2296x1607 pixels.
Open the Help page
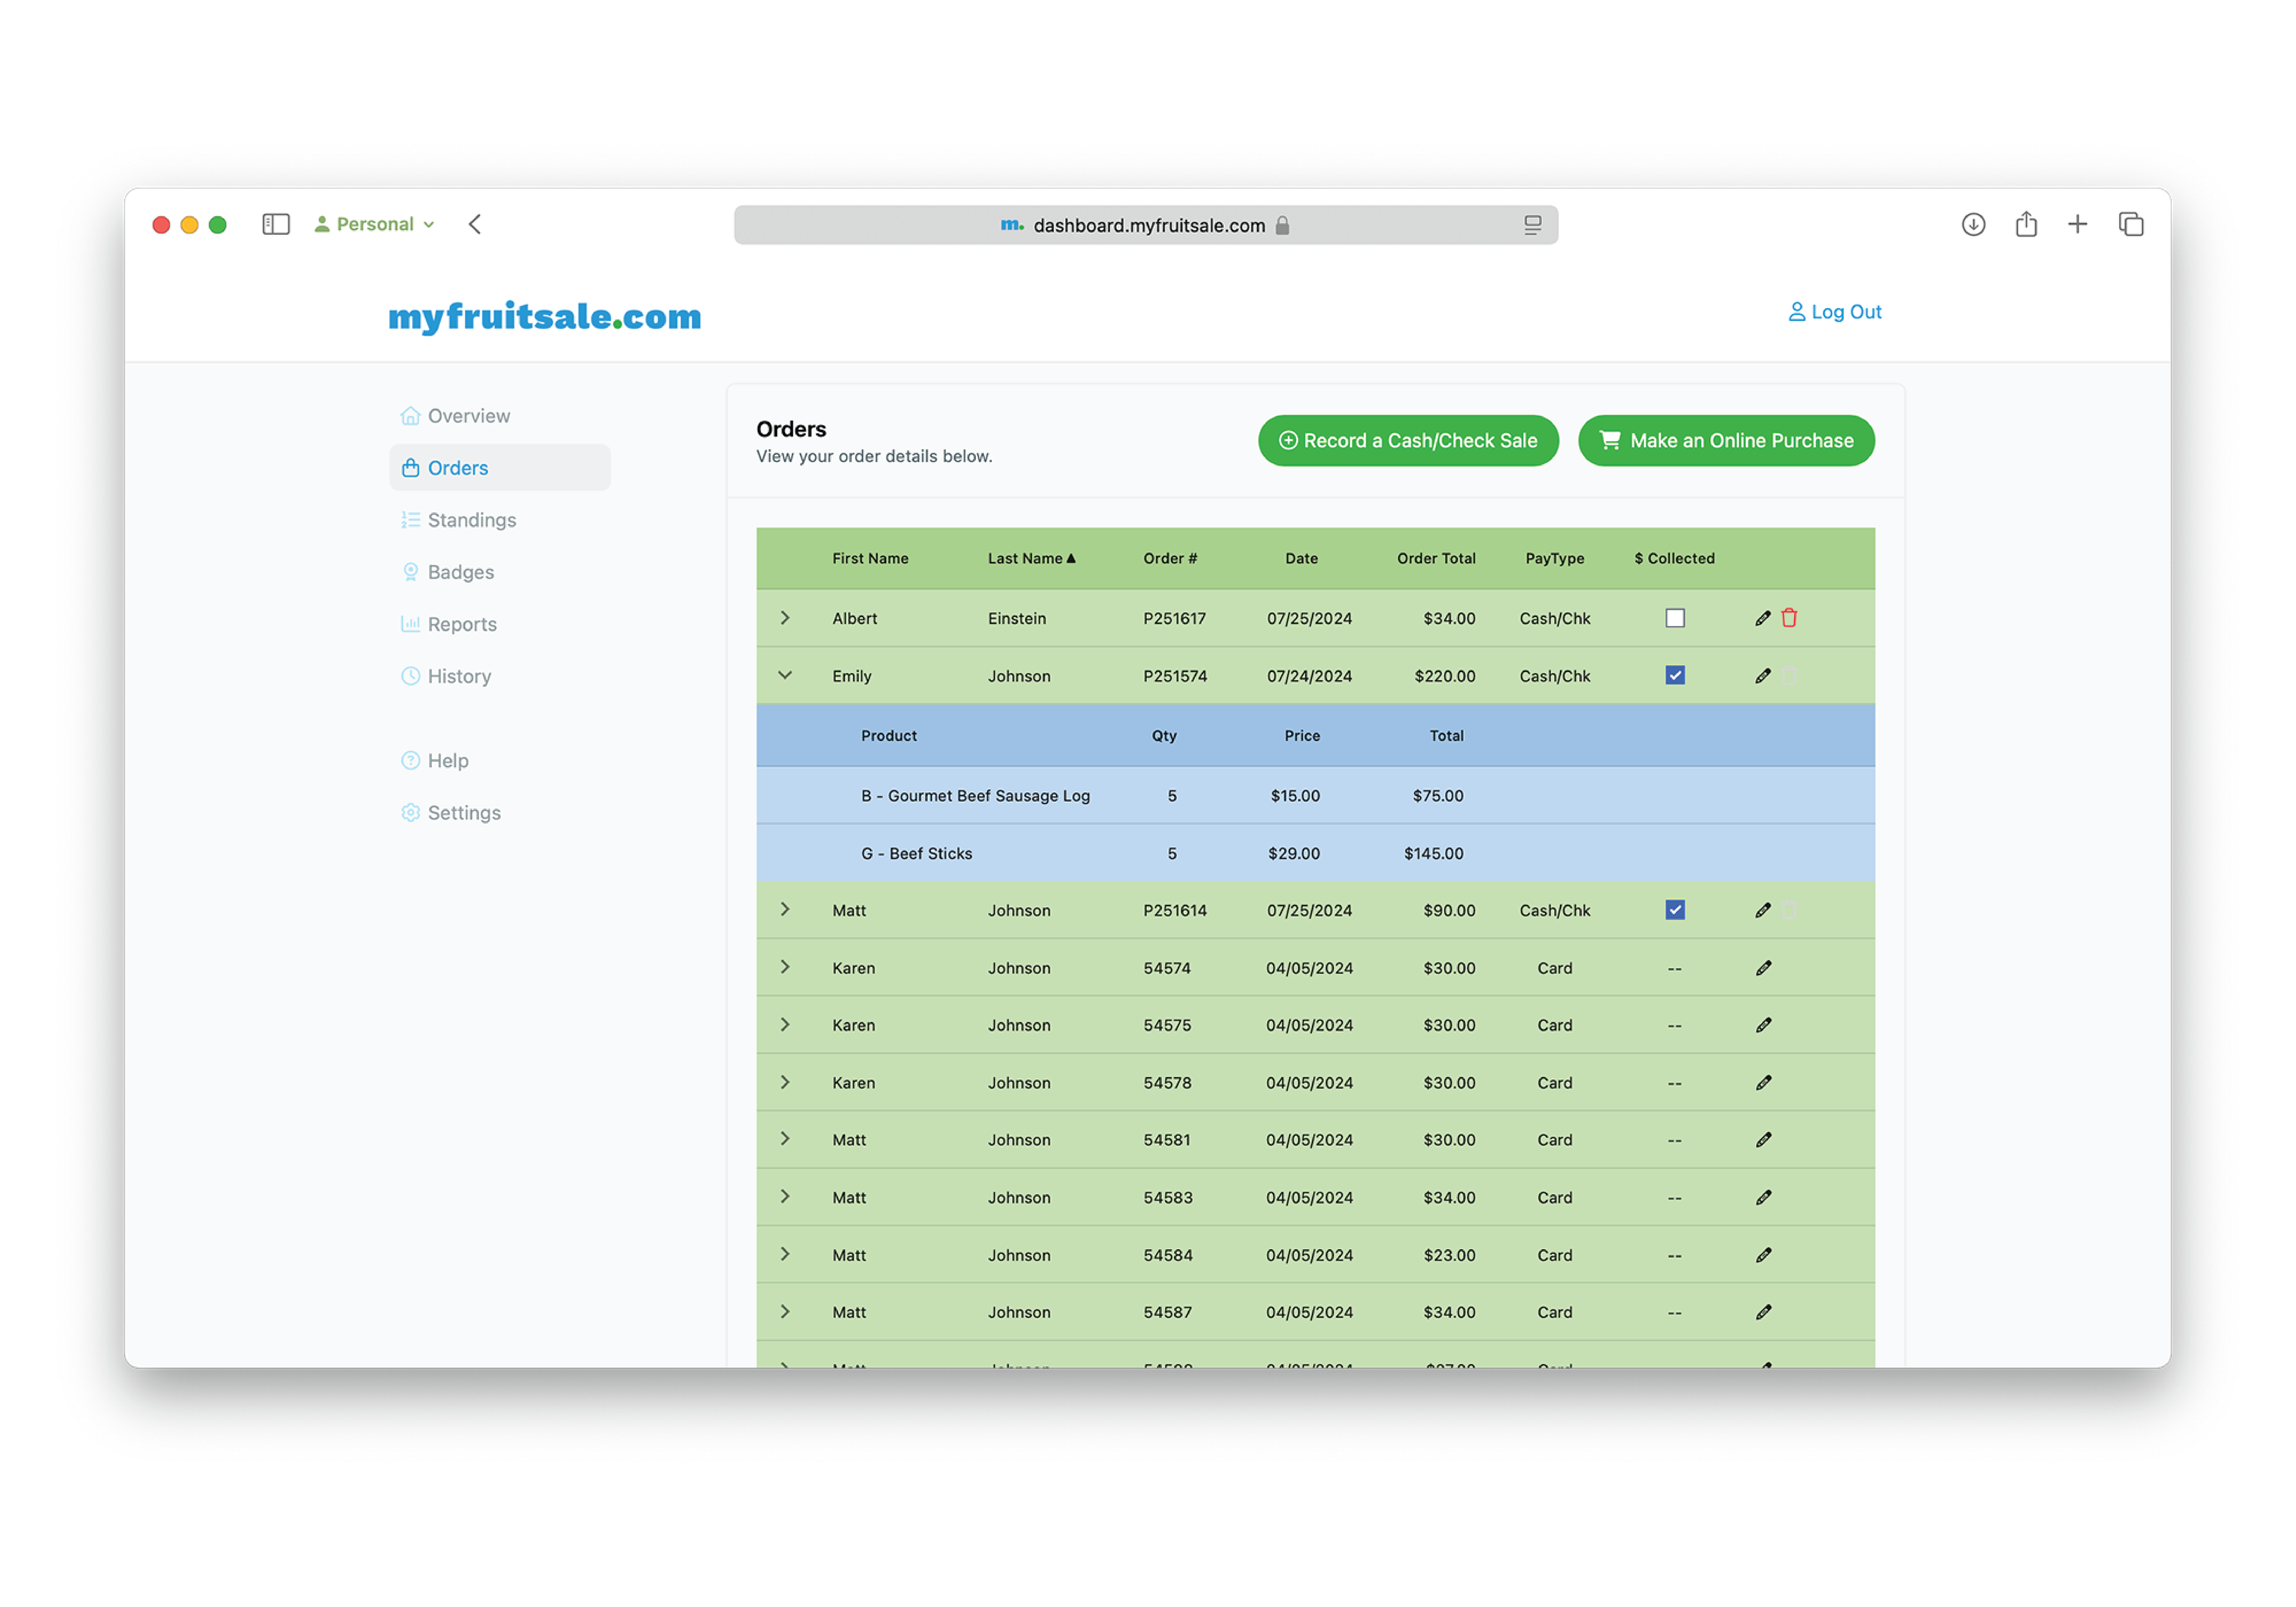click(x=434, y=760)
